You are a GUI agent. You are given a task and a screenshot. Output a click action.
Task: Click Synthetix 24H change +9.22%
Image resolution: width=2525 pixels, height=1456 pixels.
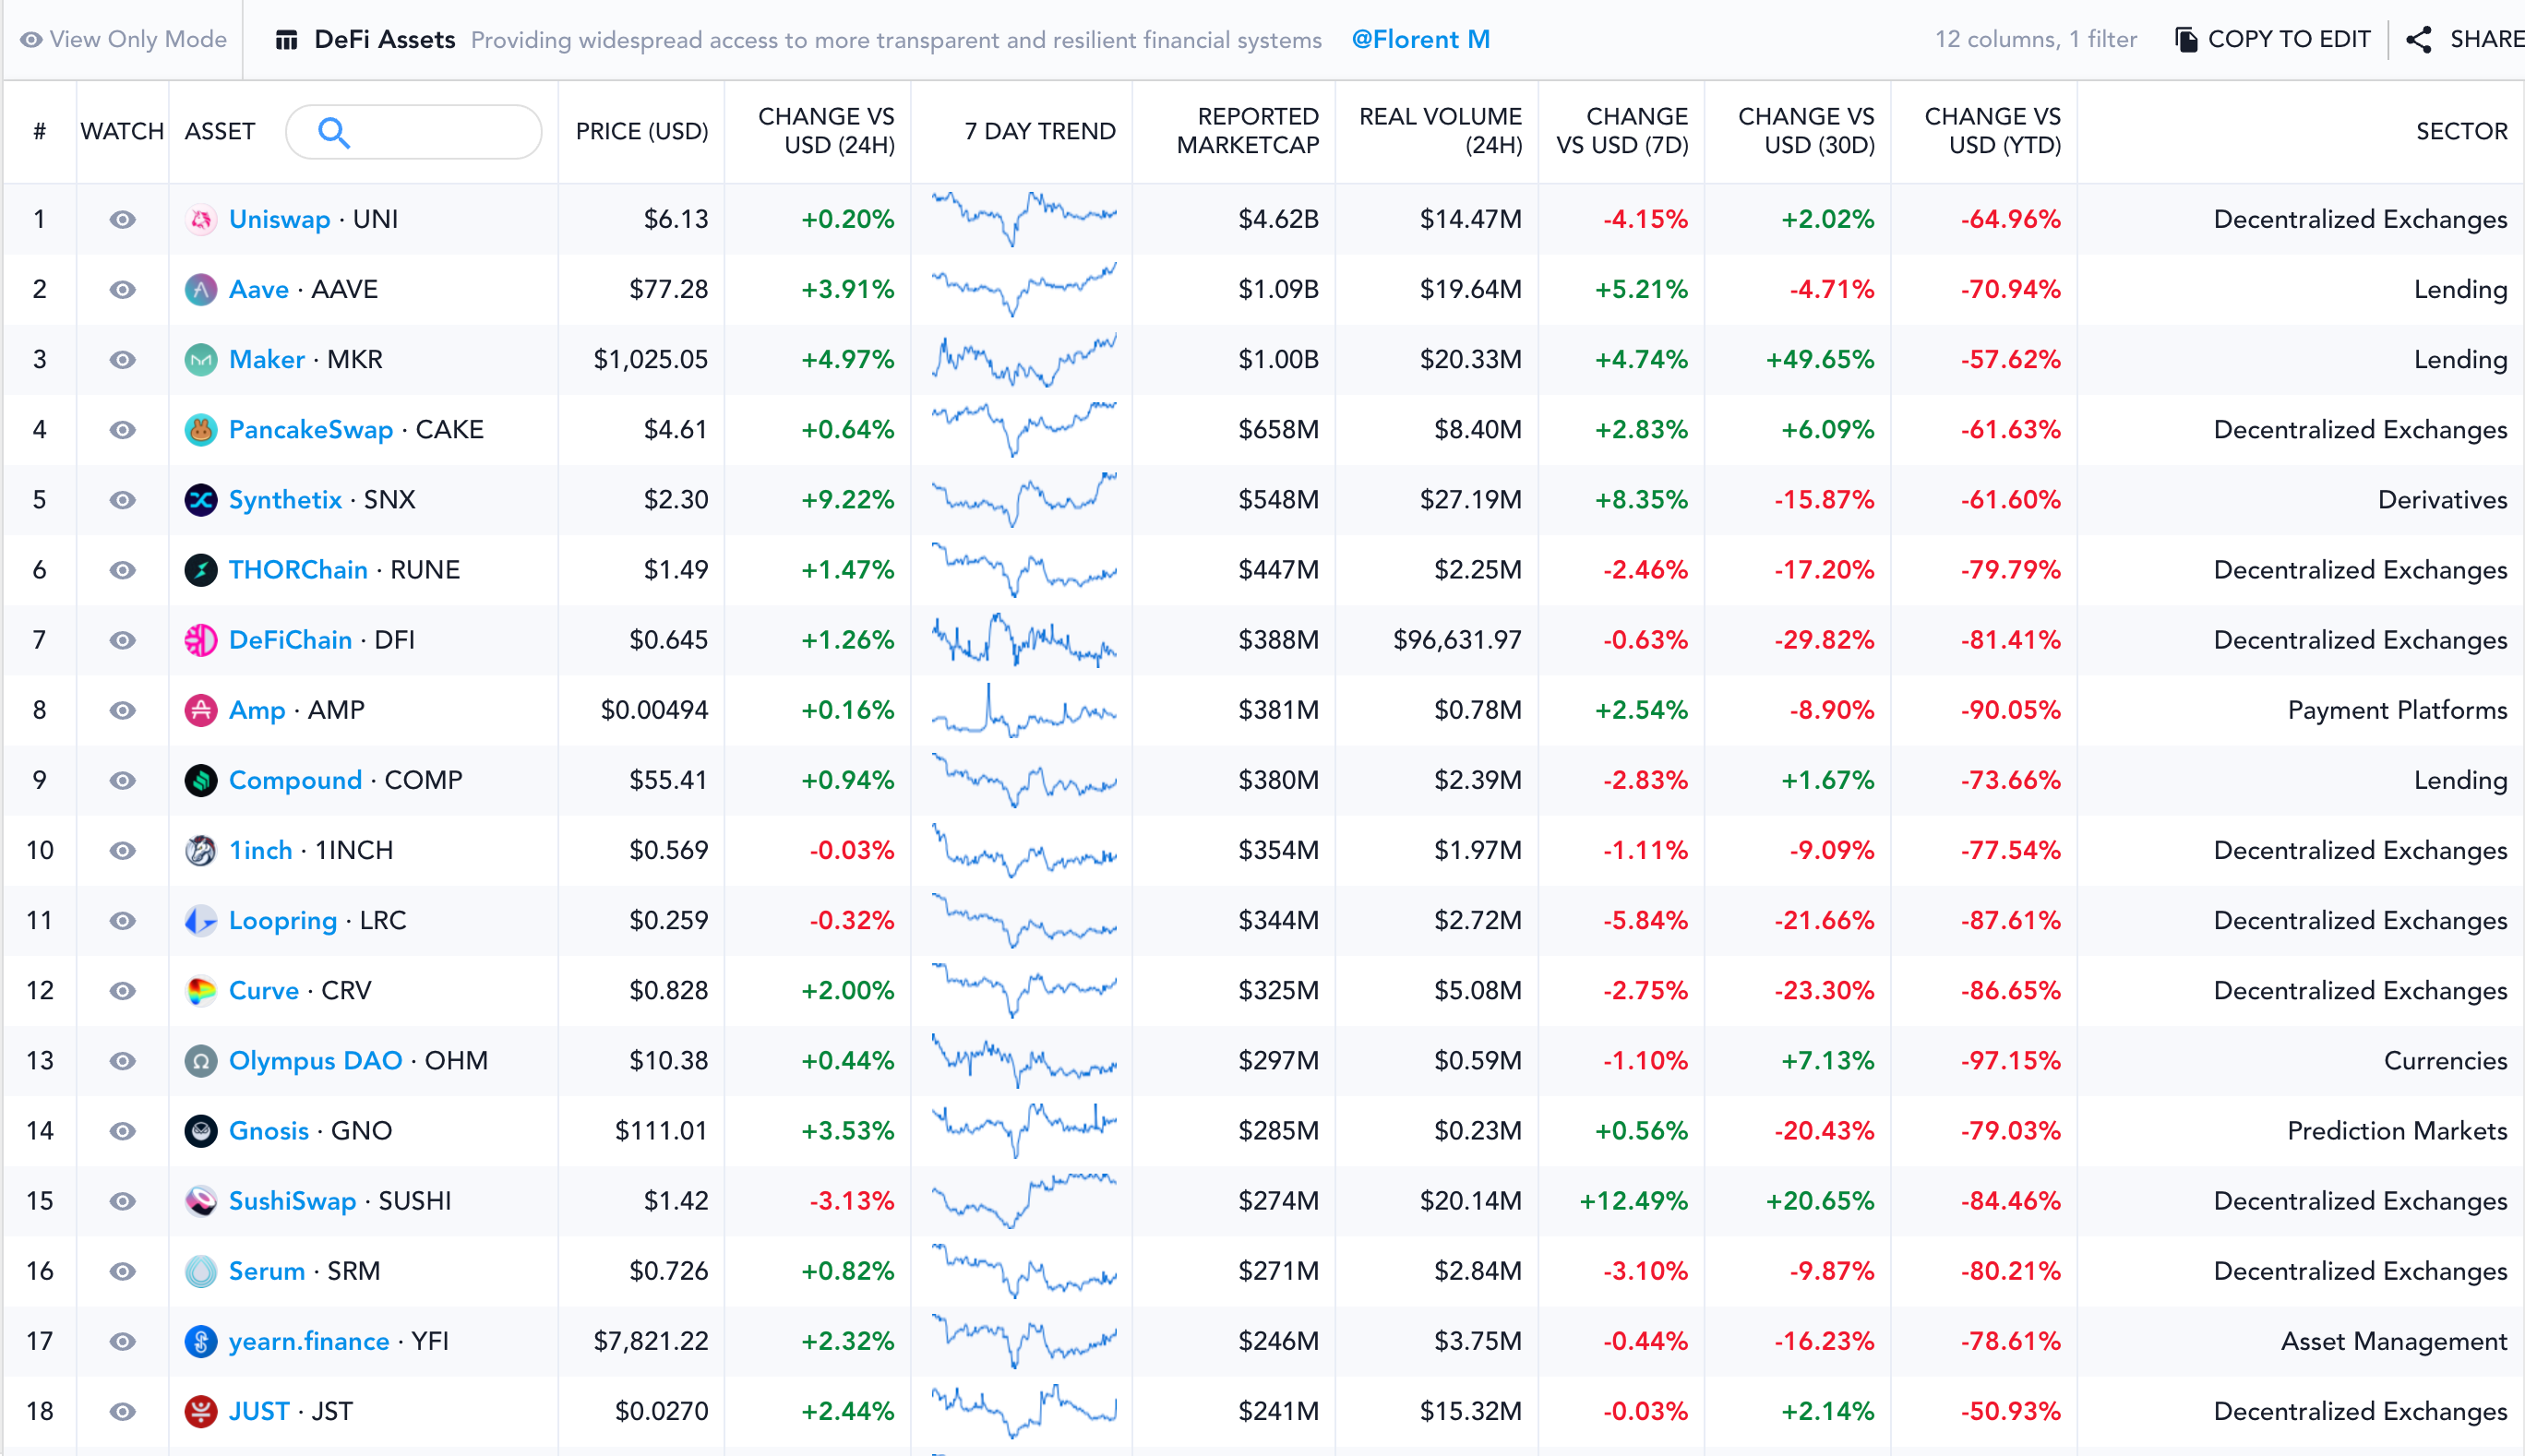click(848, 500)
